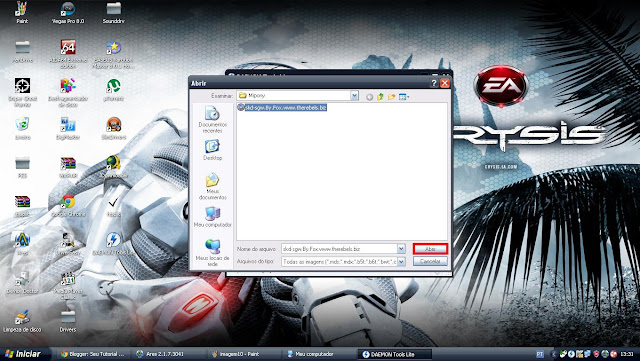640x361 pixels.
Task: Open Meu computador in the places bar
Action: click(x=212, y=217)
